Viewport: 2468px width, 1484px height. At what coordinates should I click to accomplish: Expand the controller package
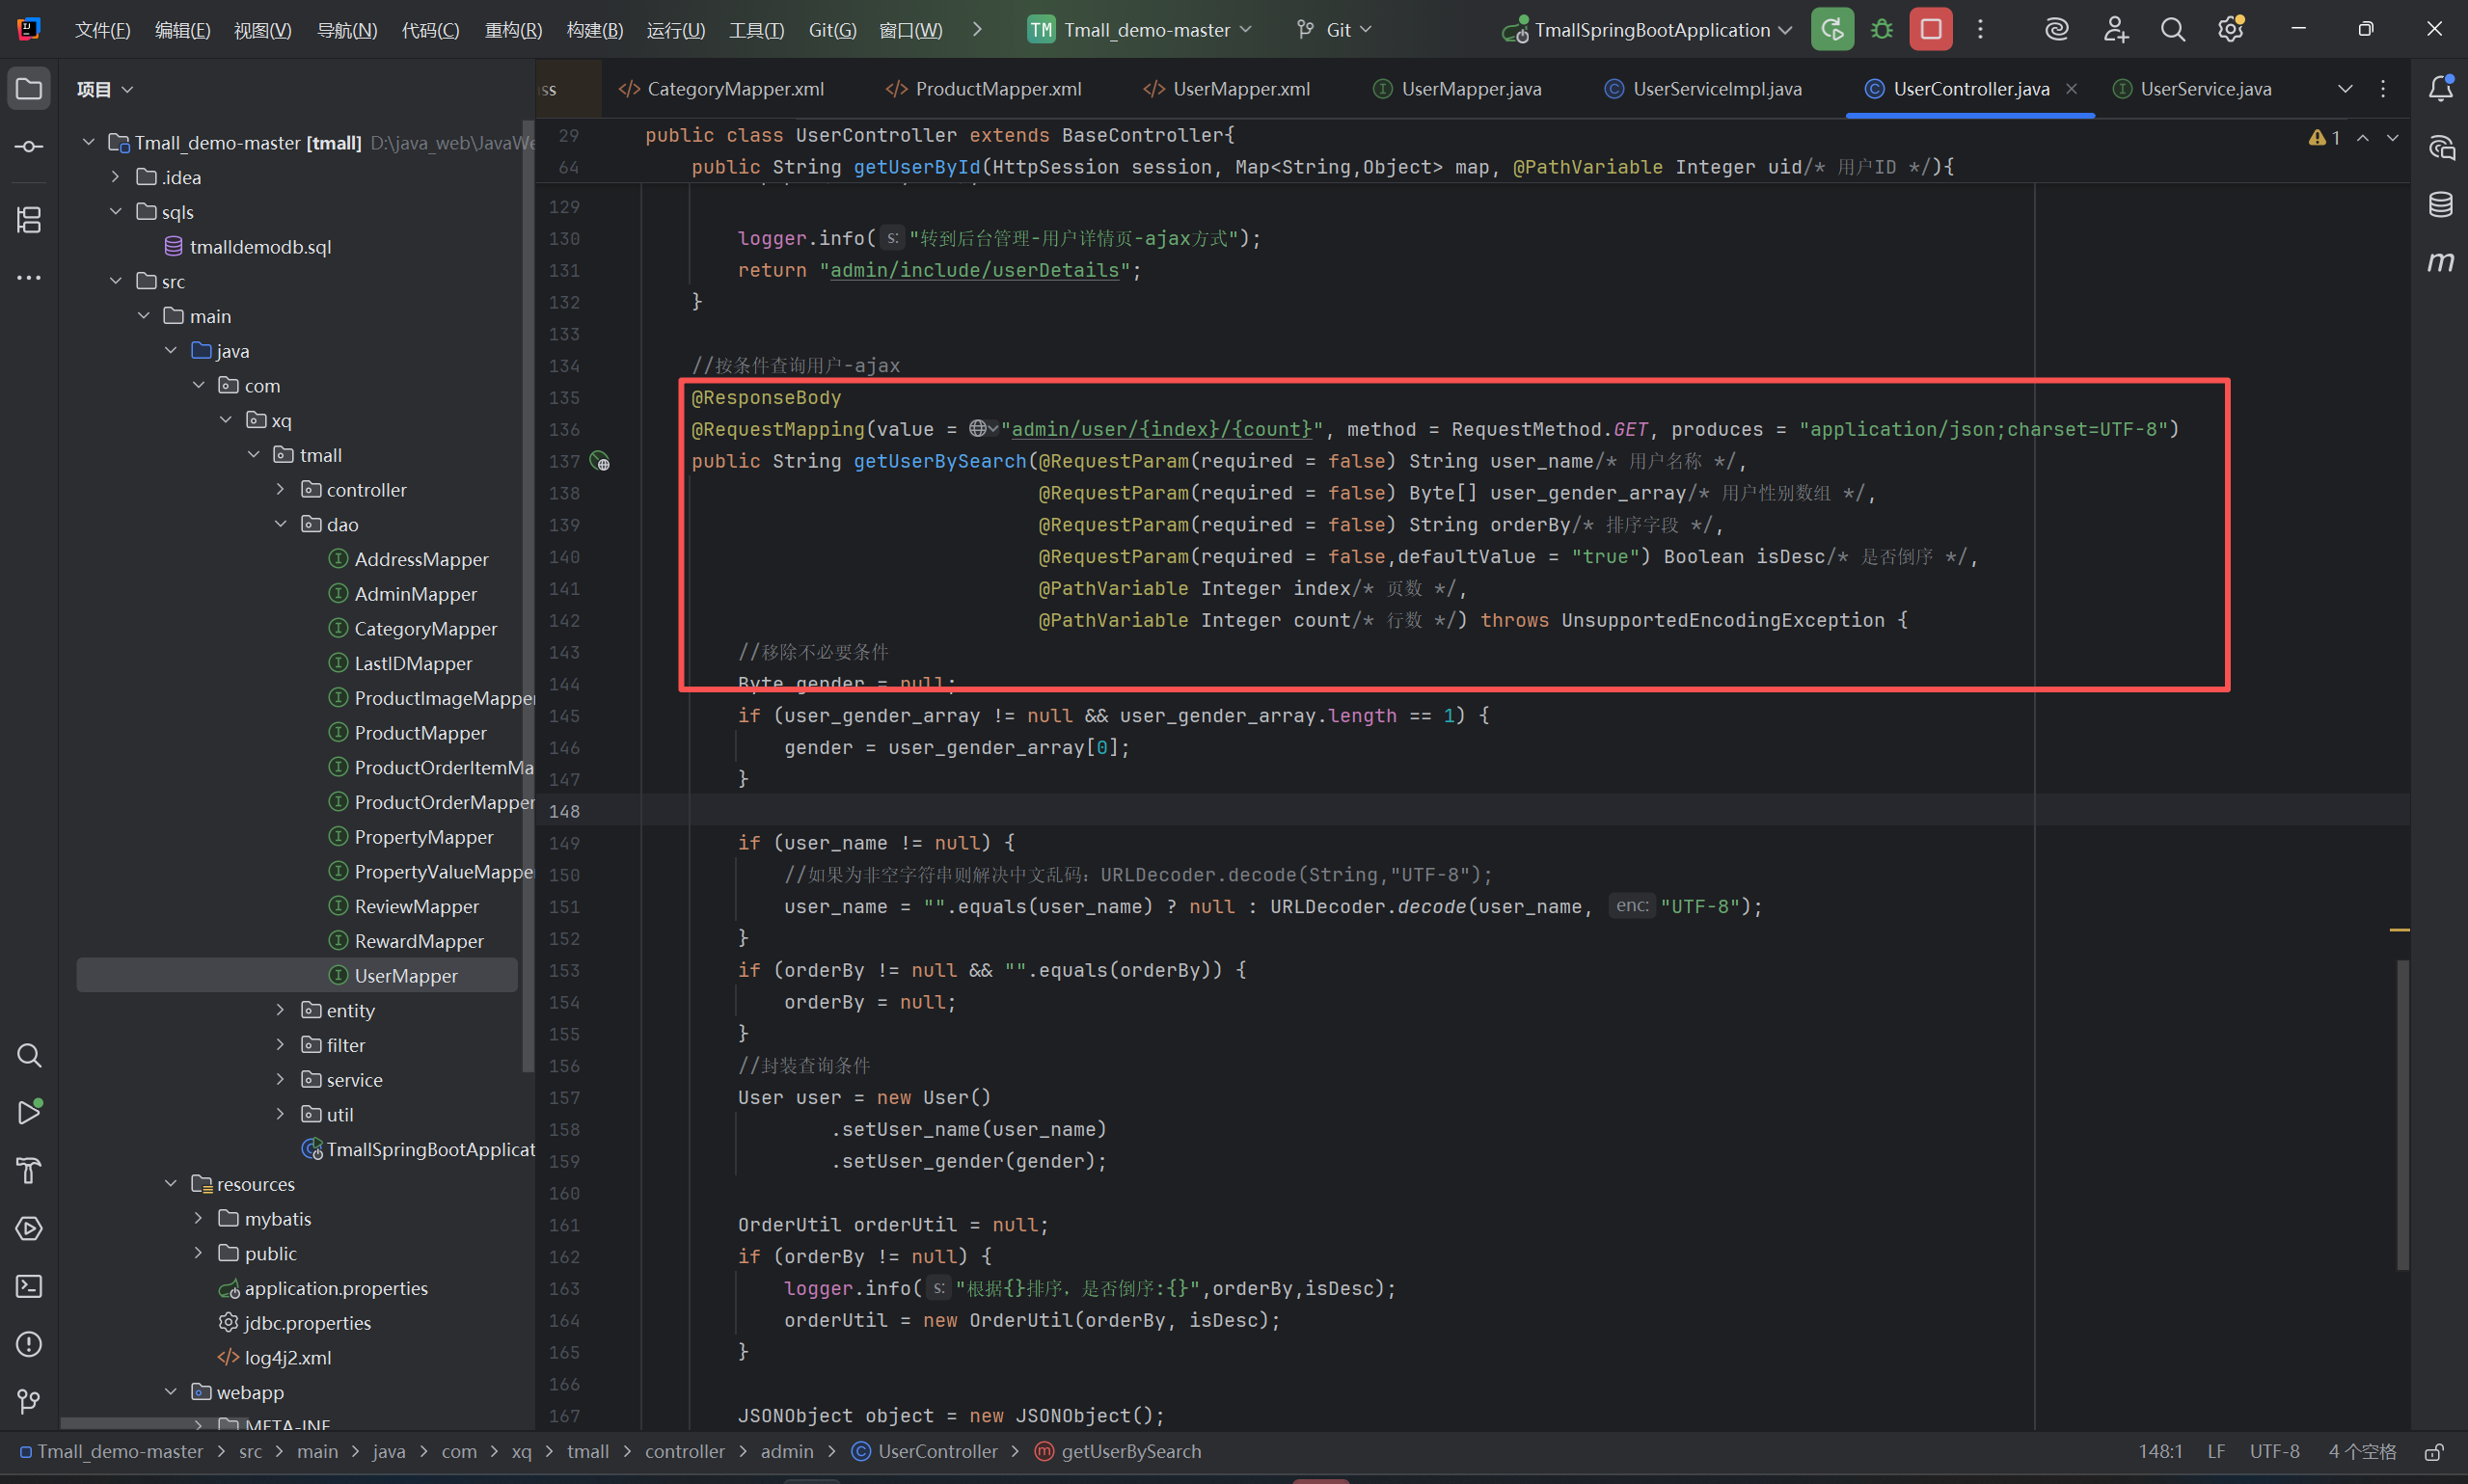click(x=281, y=490)
